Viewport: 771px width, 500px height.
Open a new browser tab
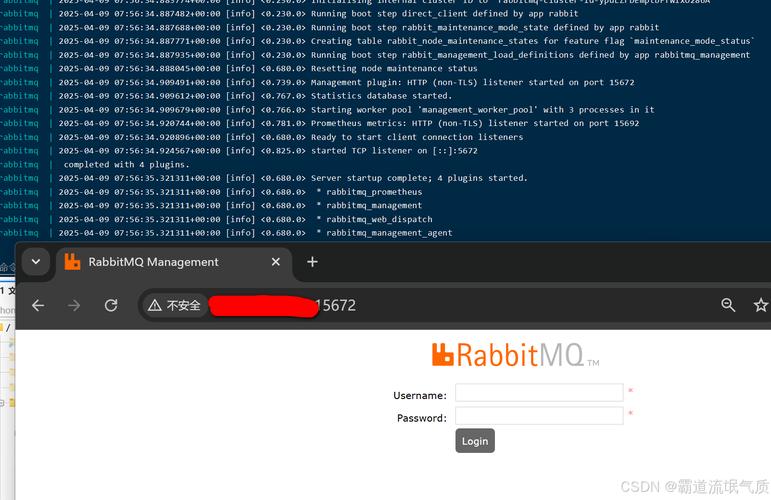point(312,262)
